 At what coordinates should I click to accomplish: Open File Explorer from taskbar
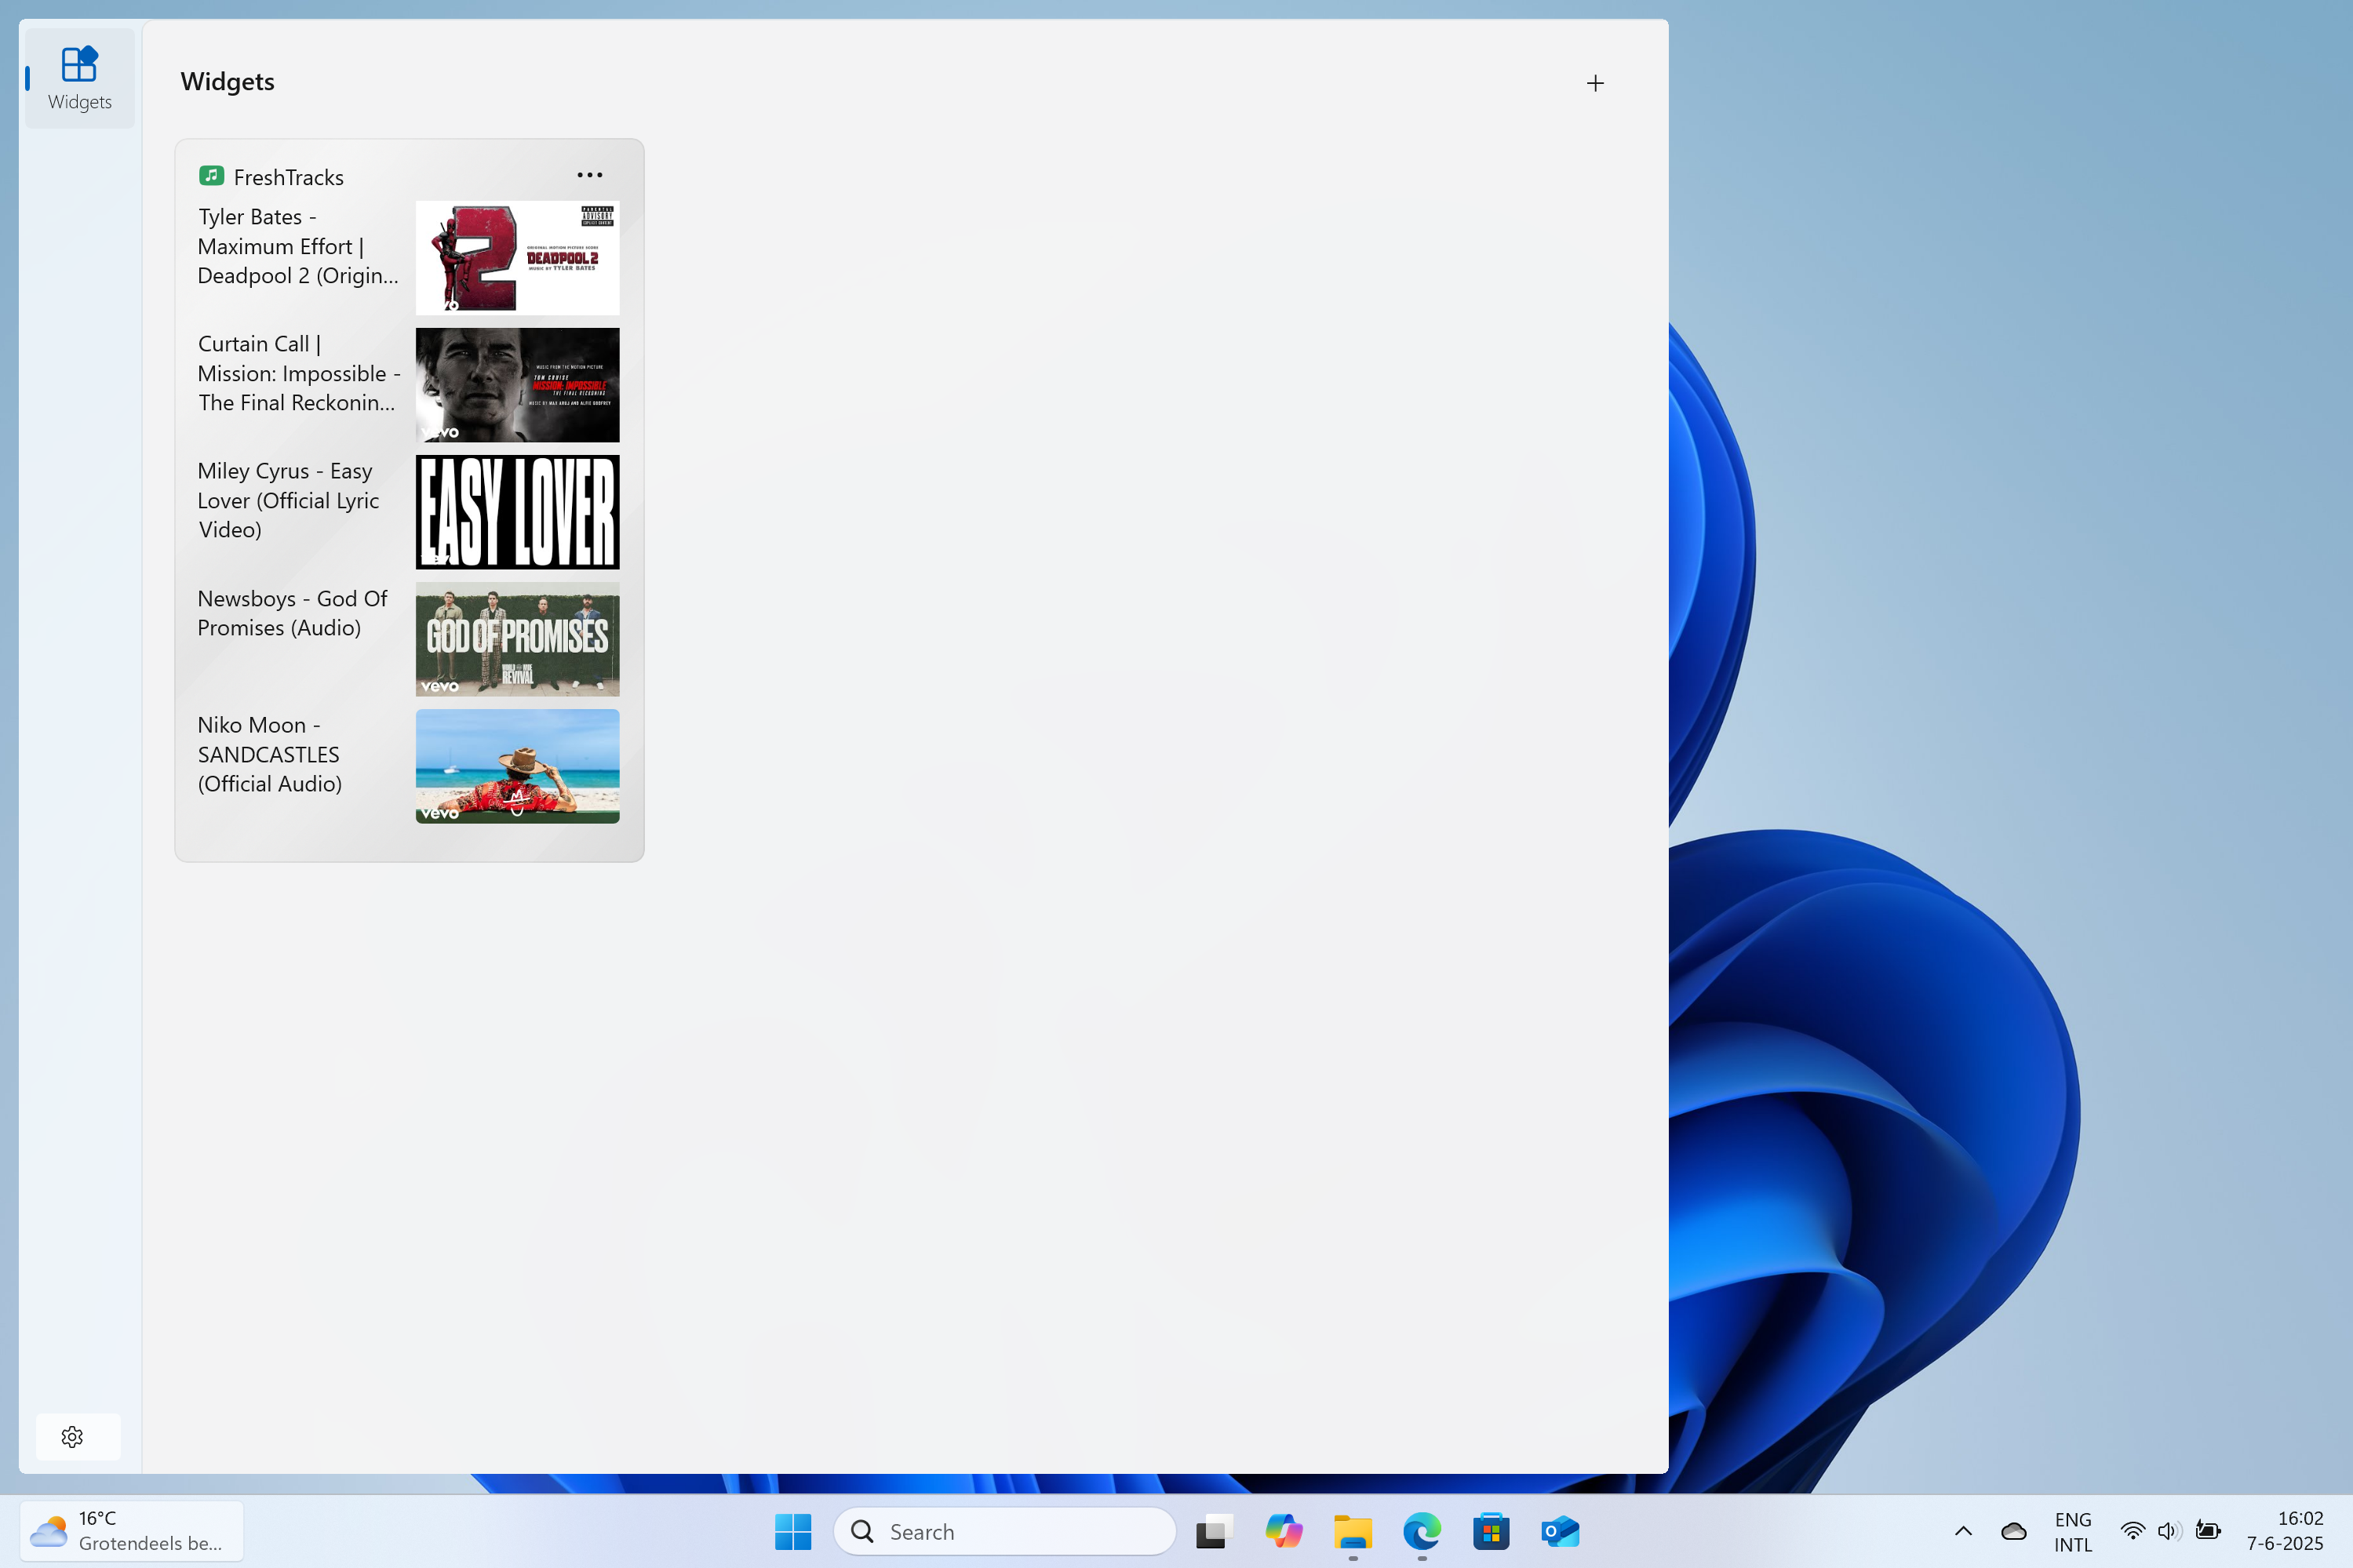tap(1352, 1531)
